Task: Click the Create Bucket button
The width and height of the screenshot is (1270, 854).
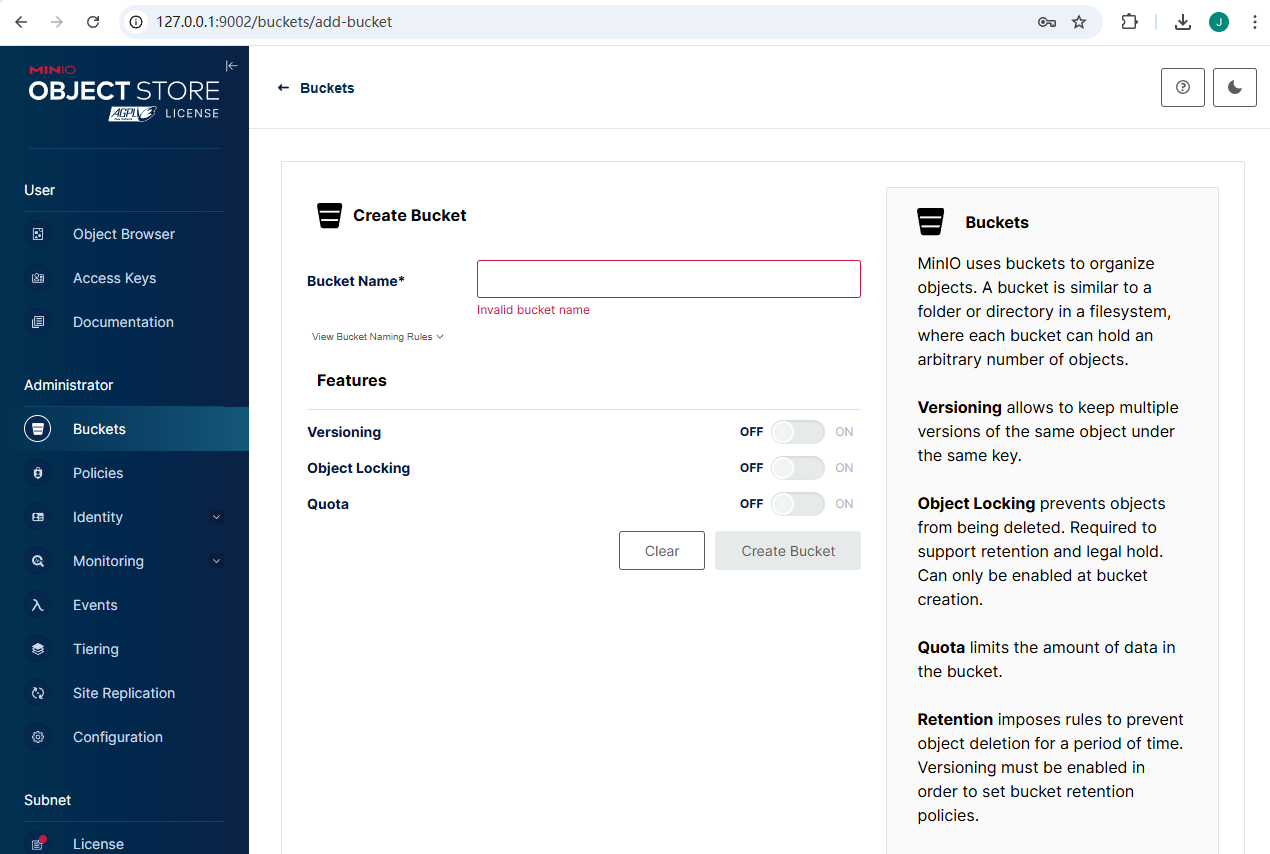Action: point(788,551)
